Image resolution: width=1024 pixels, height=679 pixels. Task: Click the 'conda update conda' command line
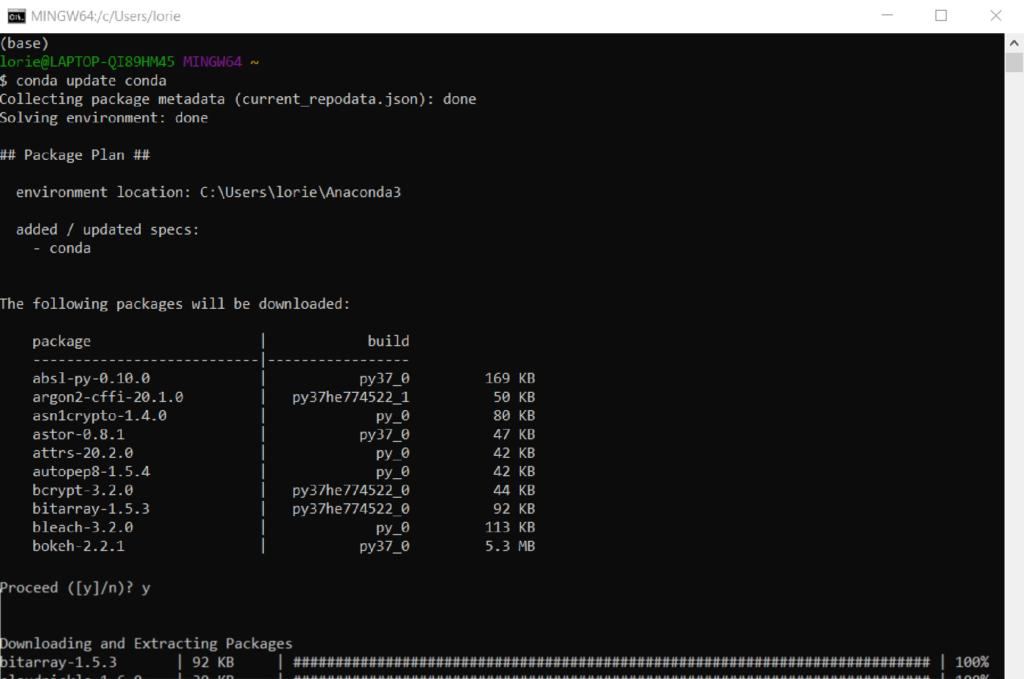point(83,80)
